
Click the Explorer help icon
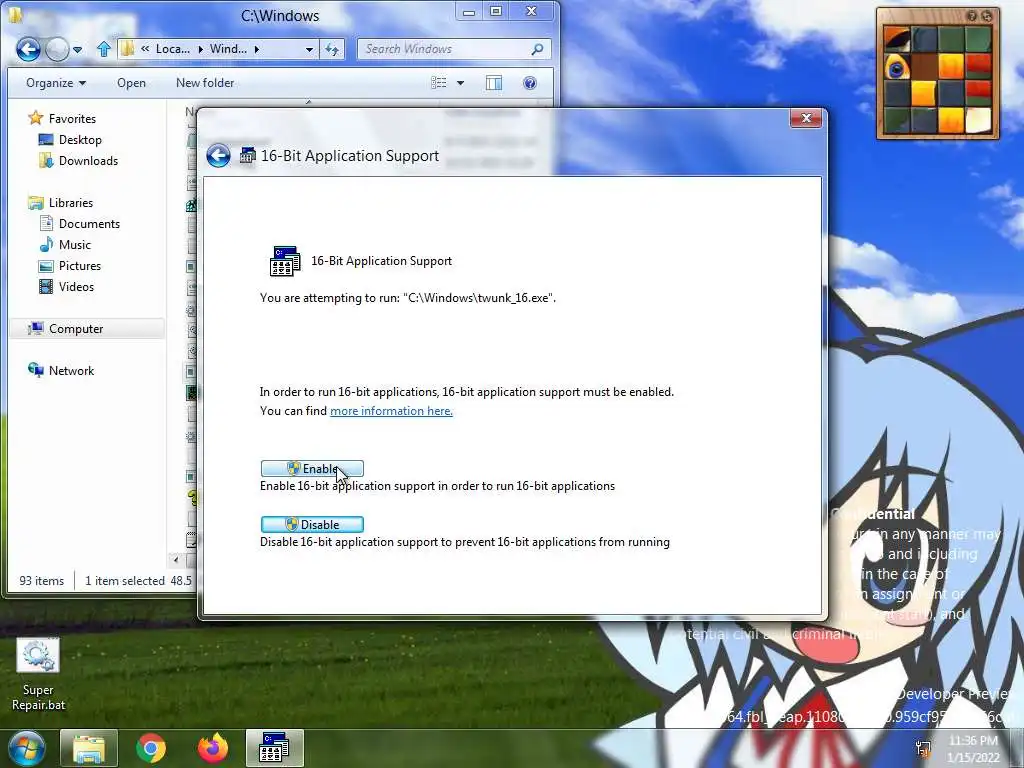coord(530,83)
